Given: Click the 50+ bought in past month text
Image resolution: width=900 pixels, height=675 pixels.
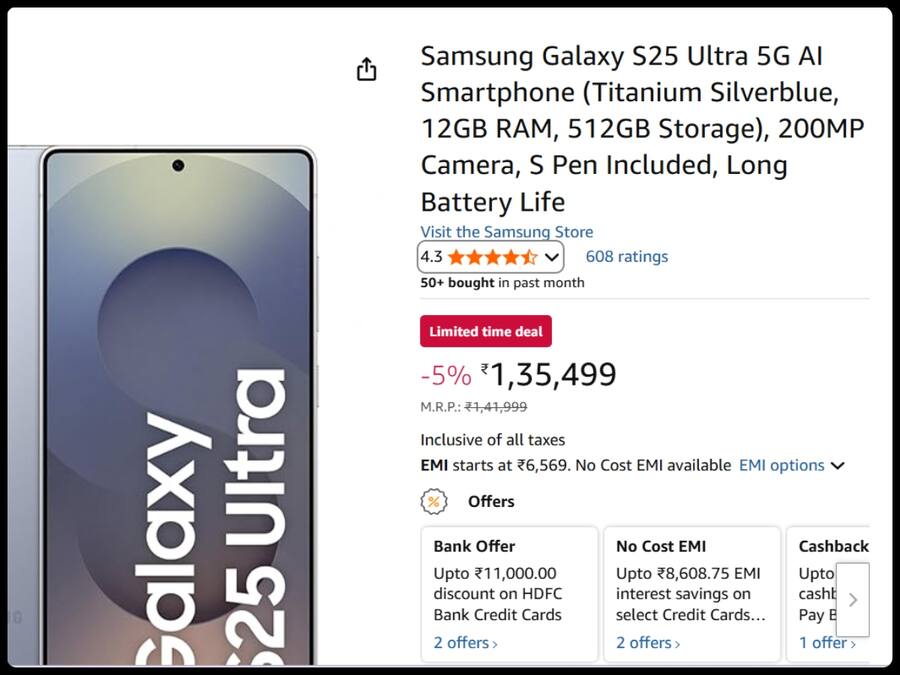Looking at the screenshot, I should click(x=502, y=283).
